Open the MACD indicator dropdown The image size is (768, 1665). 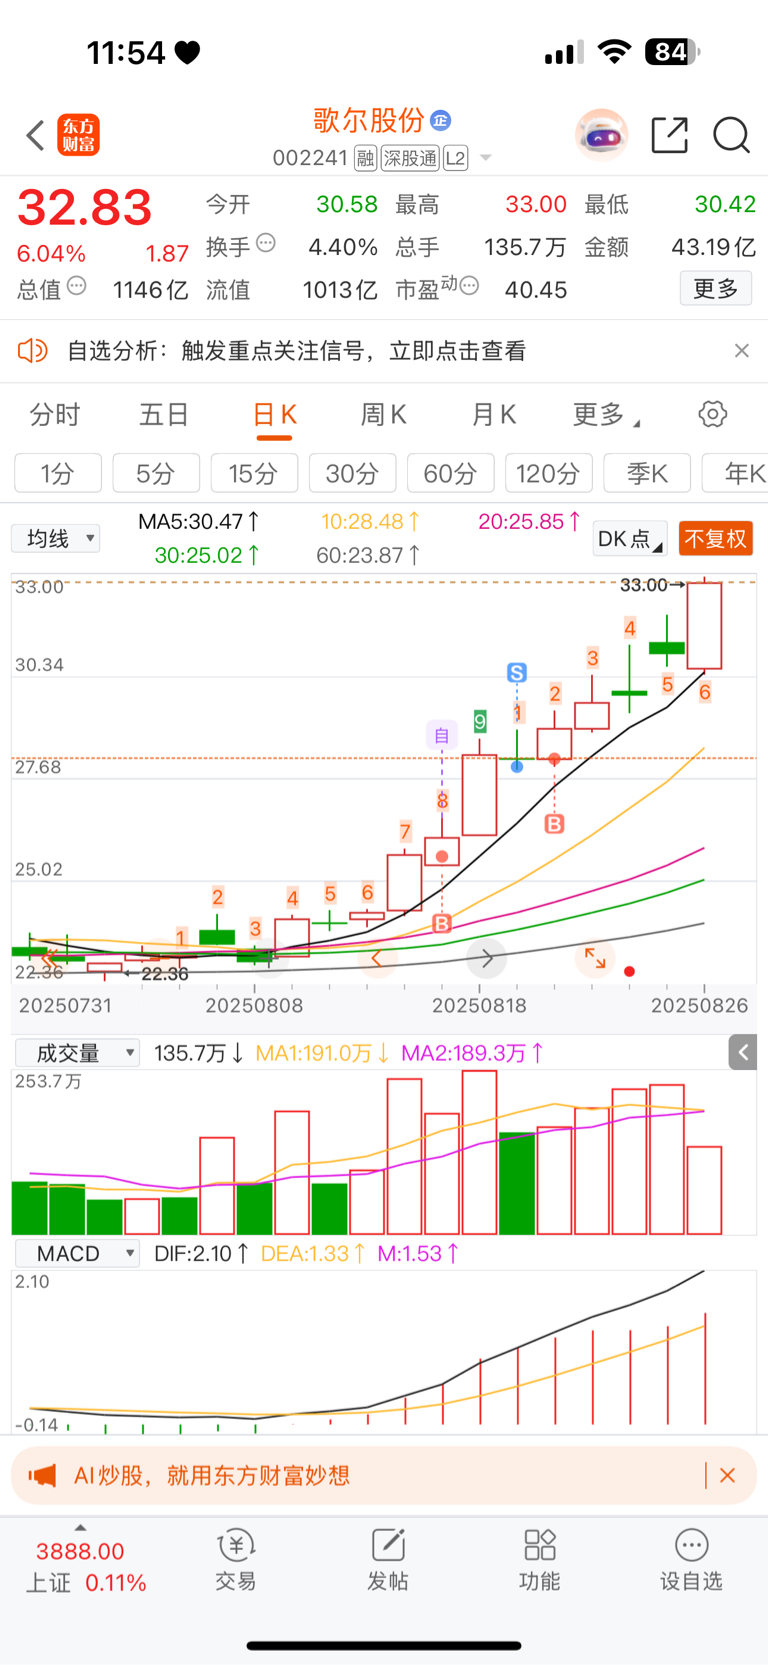(77, 1253)
